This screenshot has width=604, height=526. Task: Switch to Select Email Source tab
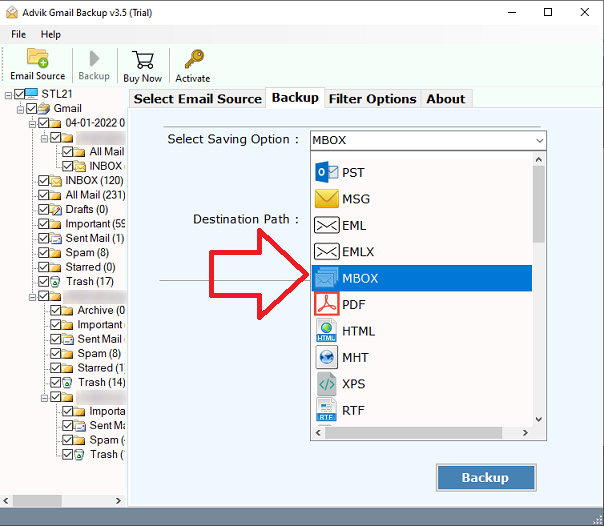(198, 99)
